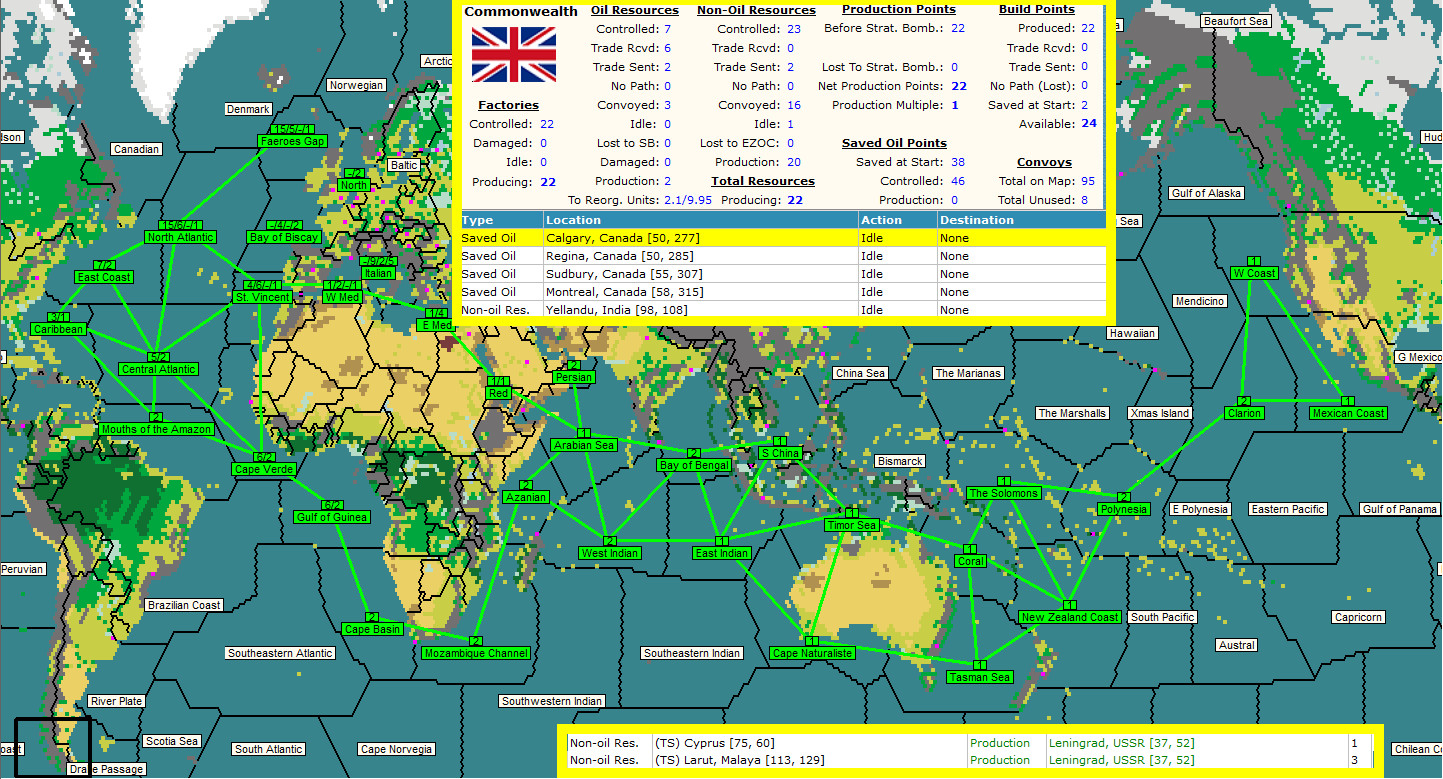Click the Timor Sea convoy label
Screen dimensions: 1443x779
[x=852, y=526]
